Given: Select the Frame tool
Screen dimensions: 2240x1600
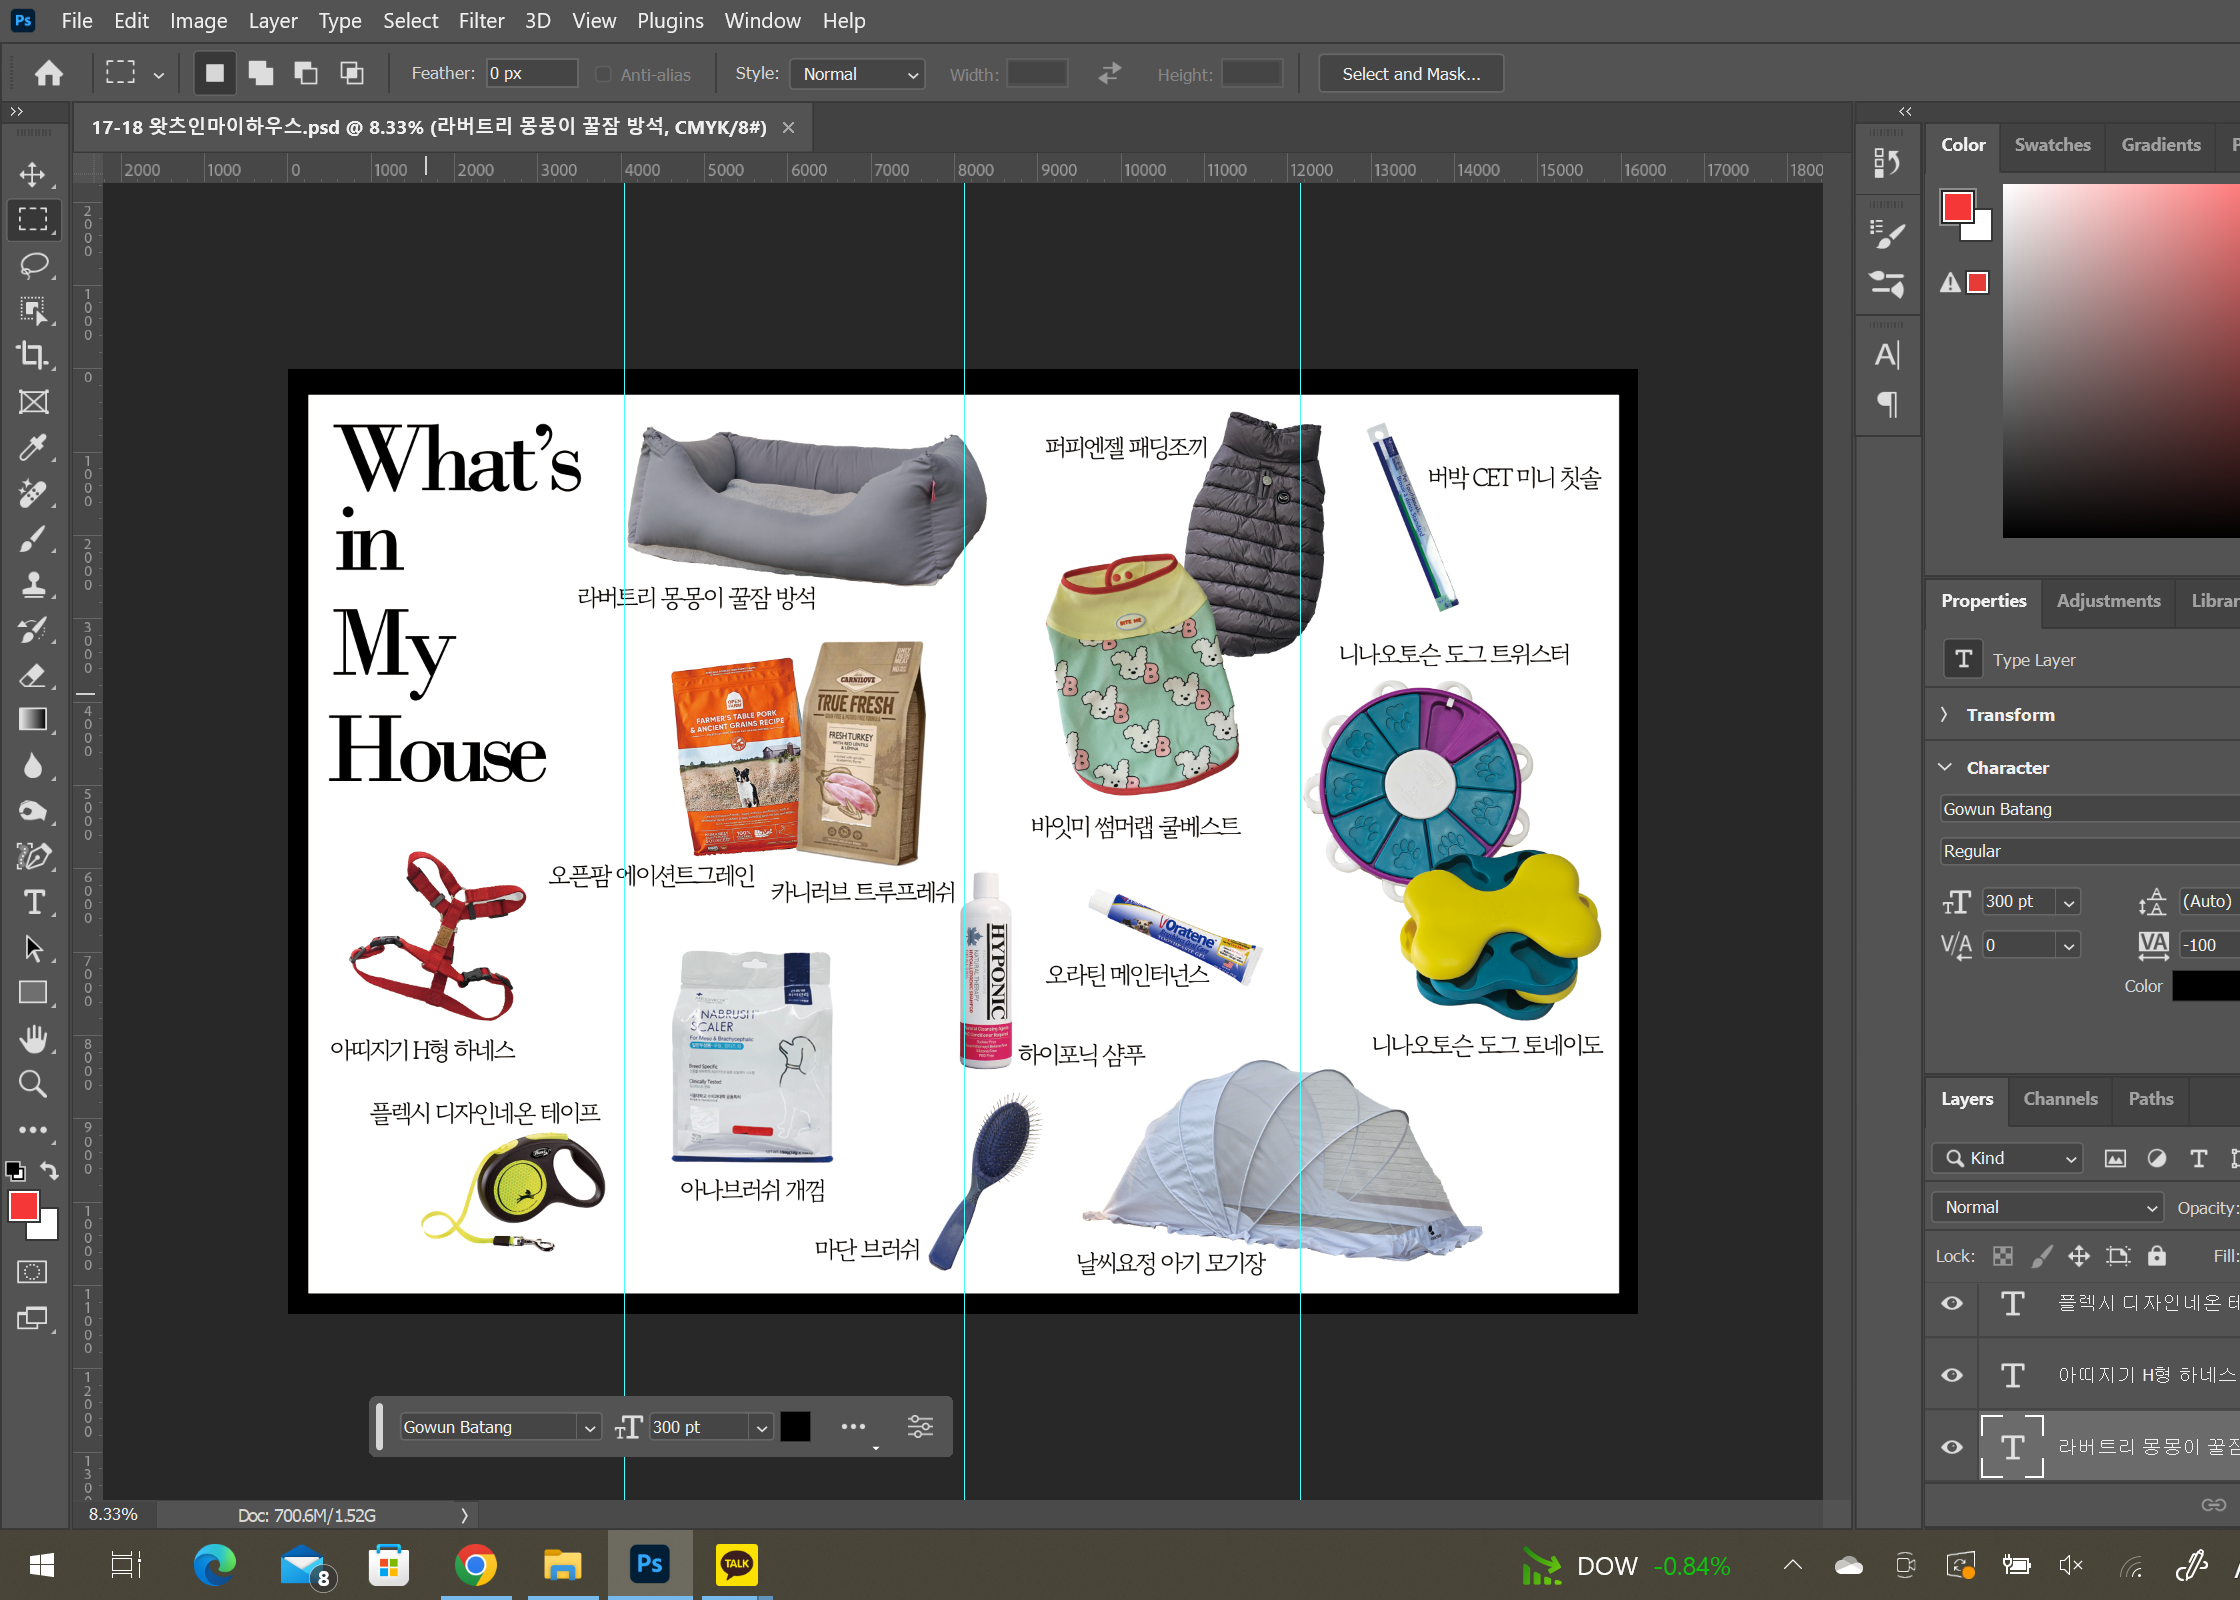Looking at the screenshot, I should pyautogui.click(x=33, y=402).
